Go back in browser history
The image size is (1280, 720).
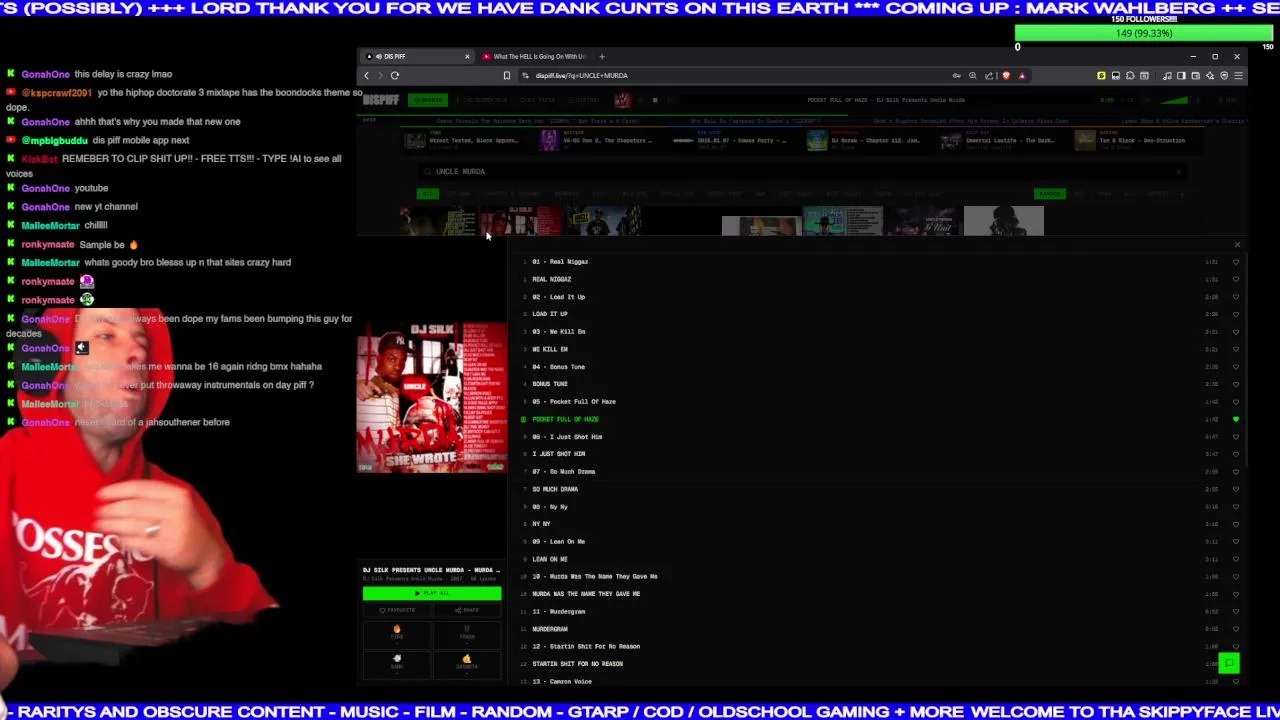(x=367, y=76)
